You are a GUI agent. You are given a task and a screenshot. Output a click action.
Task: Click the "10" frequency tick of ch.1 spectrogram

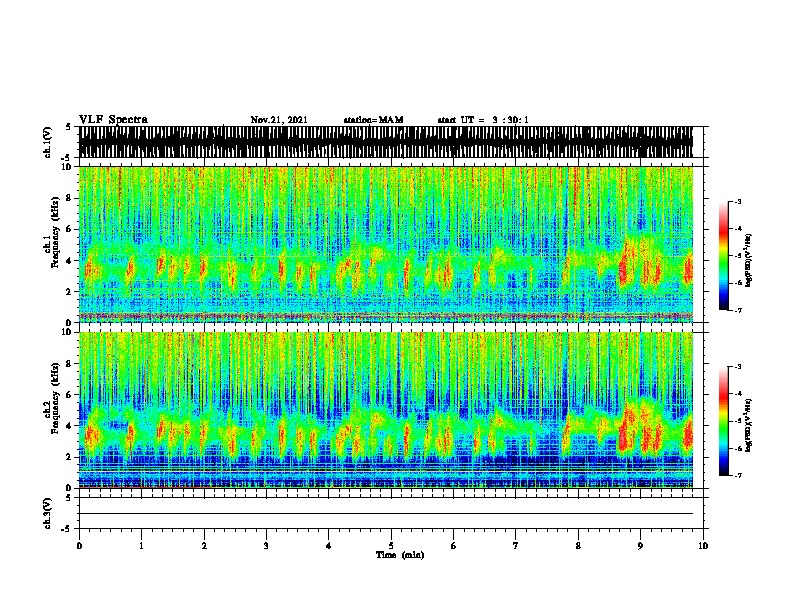click(68, 167)
